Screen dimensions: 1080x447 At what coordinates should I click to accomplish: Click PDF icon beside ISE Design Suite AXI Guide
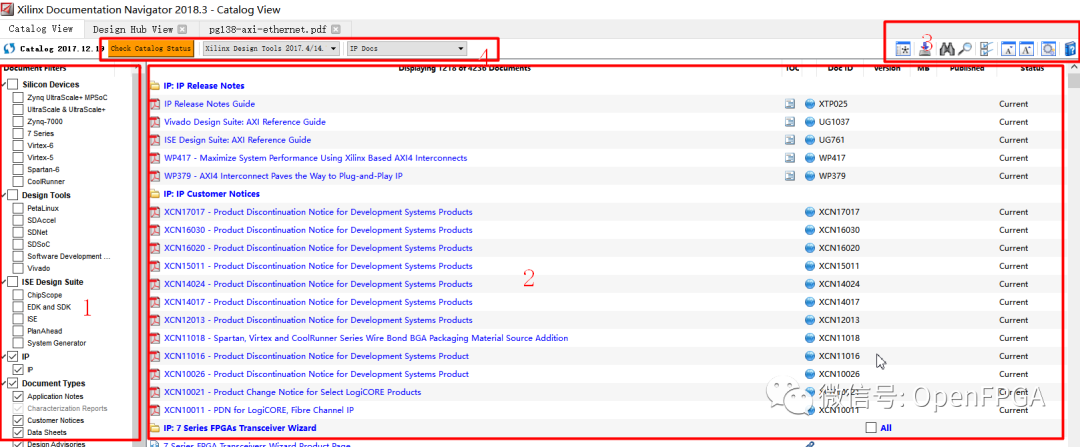click(155, 140)
